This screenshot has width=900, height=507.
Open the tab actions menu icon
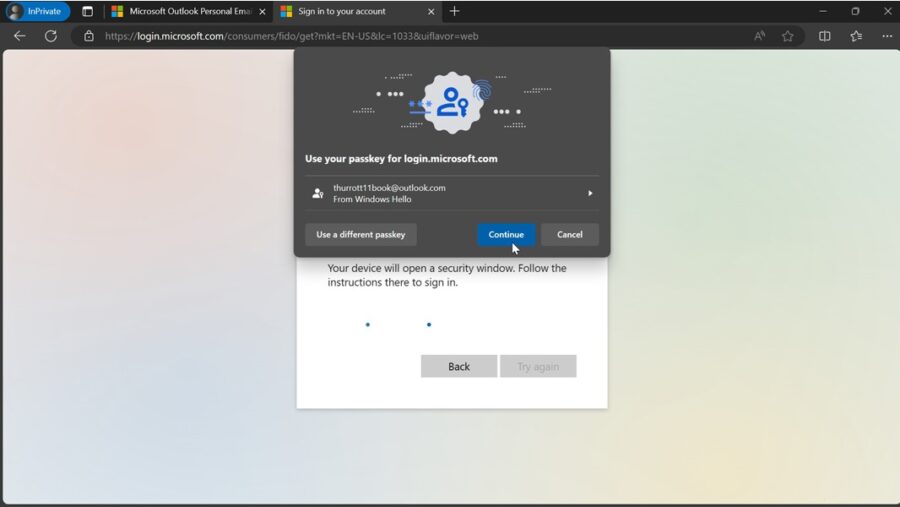point(87,11)
